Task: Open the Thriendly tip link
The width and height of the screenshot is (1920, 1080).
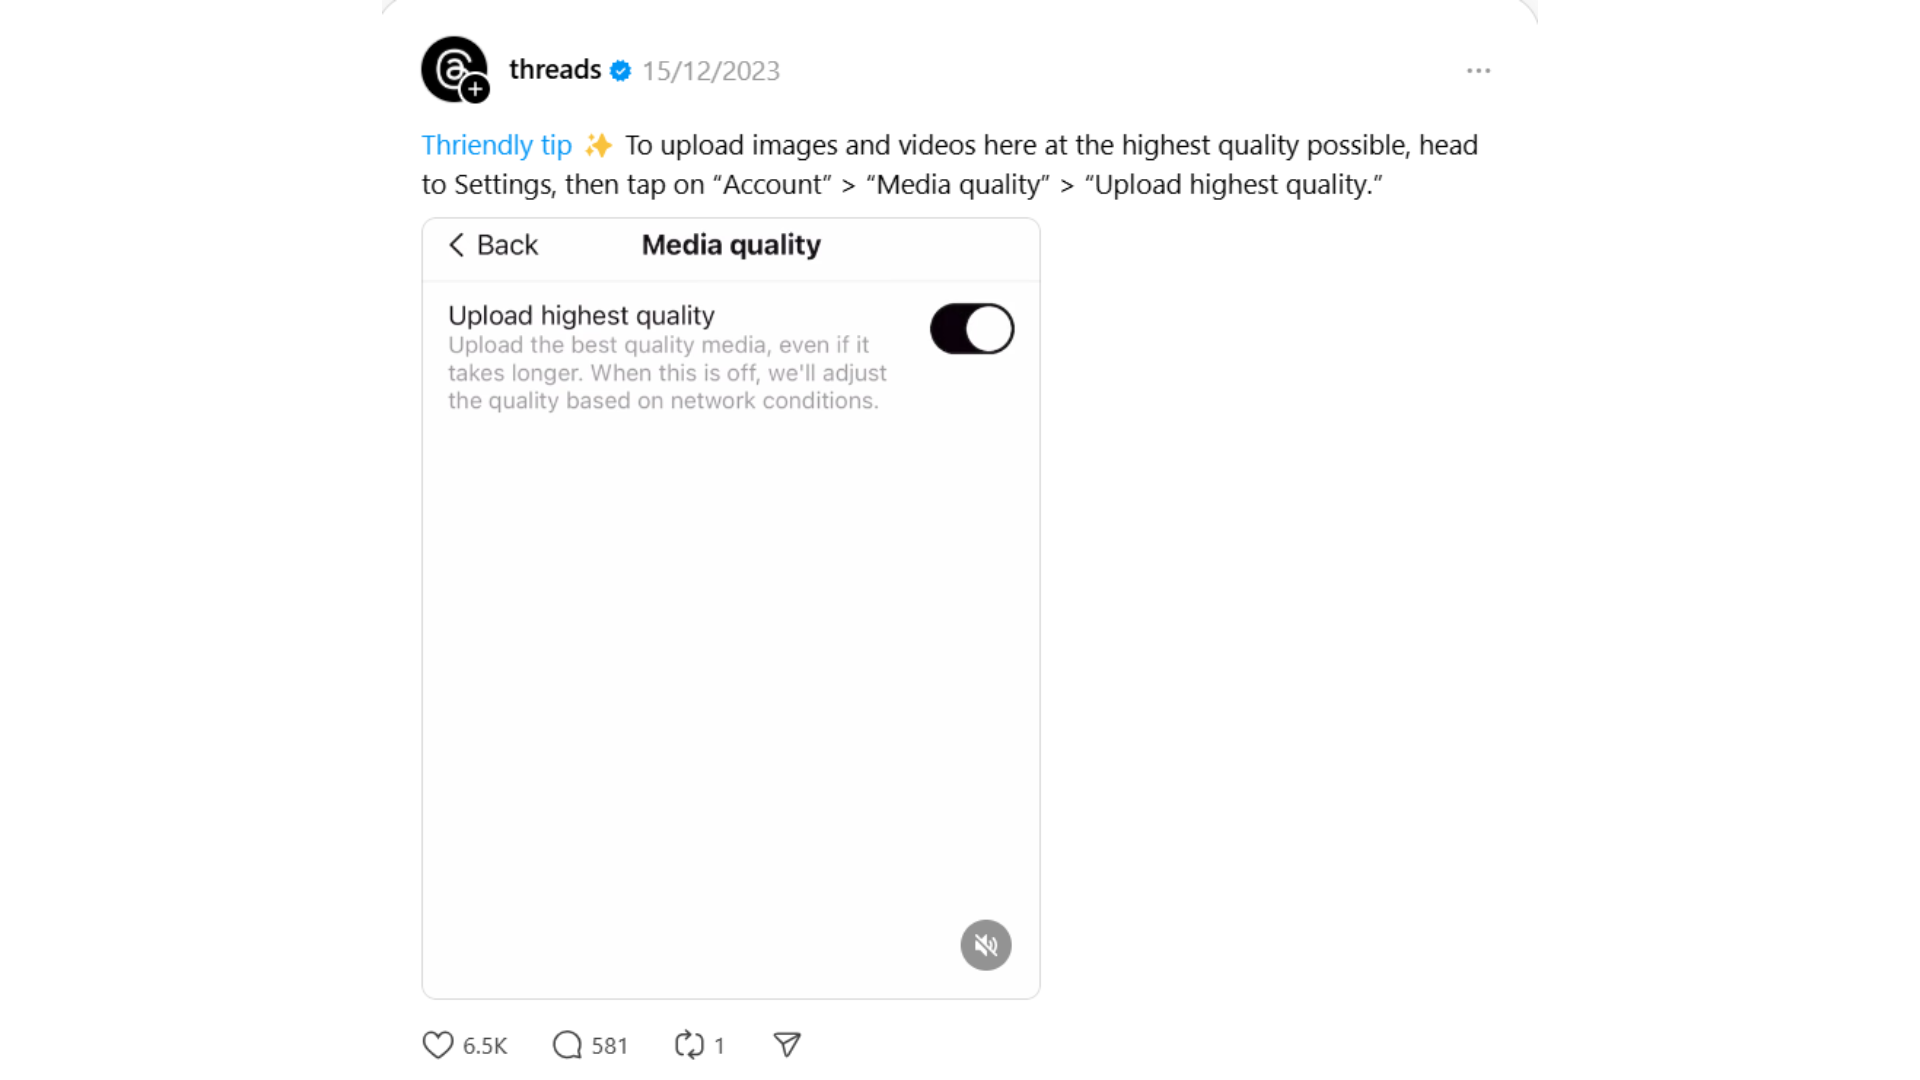Action: coord(496,145)
